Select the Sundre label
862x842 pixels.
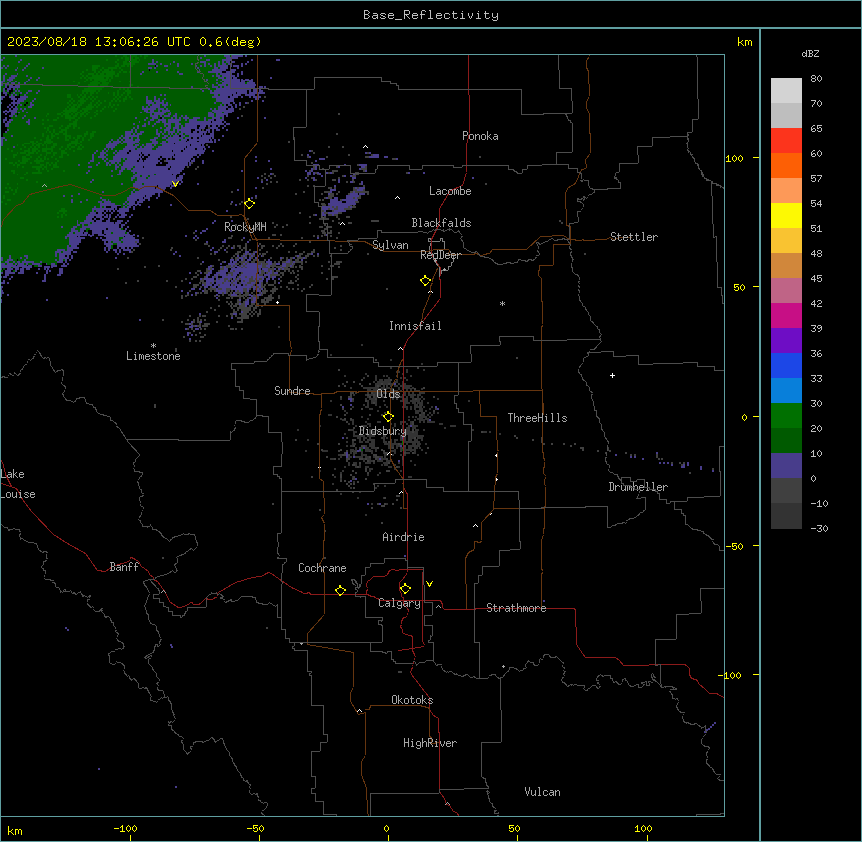pyautogui.click(x=292, y=391)
